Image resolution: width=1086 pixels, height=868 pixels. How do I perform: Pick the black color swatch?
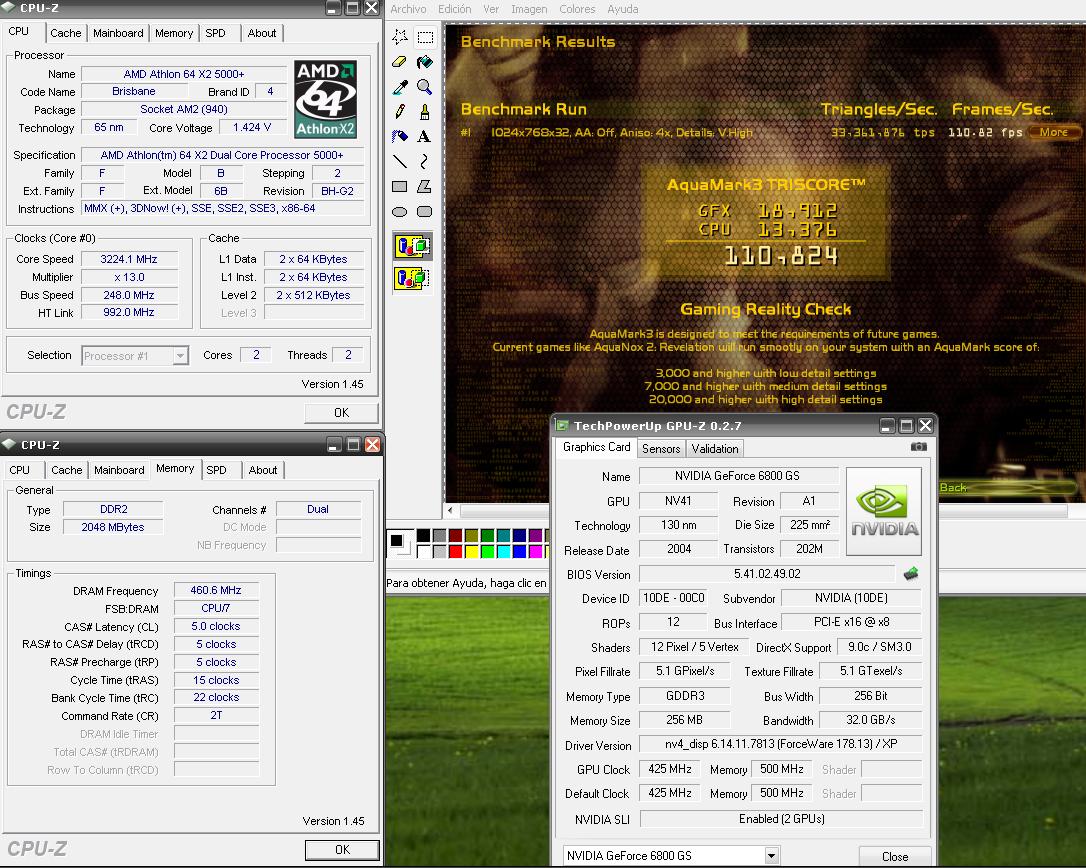pyautogui.click(x=423, y=535)
